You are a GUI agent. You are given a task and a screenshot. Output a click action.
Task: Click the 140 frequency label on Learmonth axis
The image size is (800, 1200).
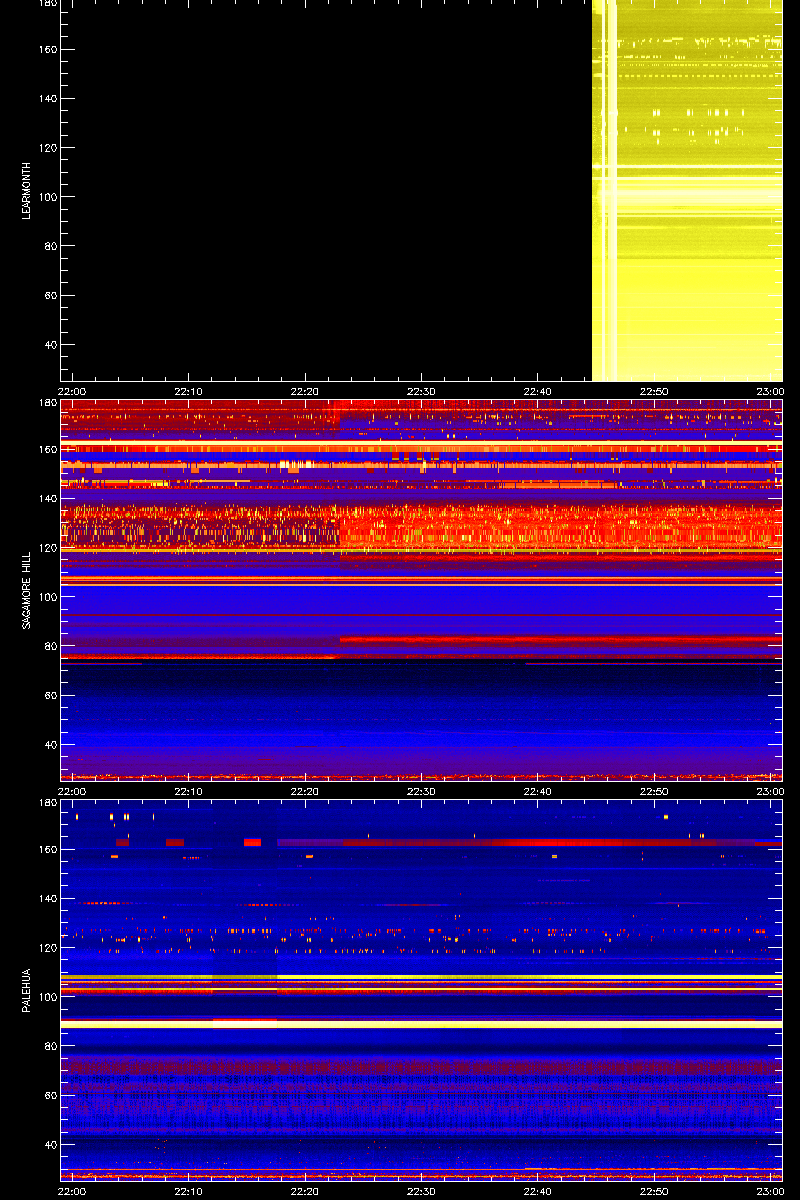pyautogui.click(x=47, y=99)
